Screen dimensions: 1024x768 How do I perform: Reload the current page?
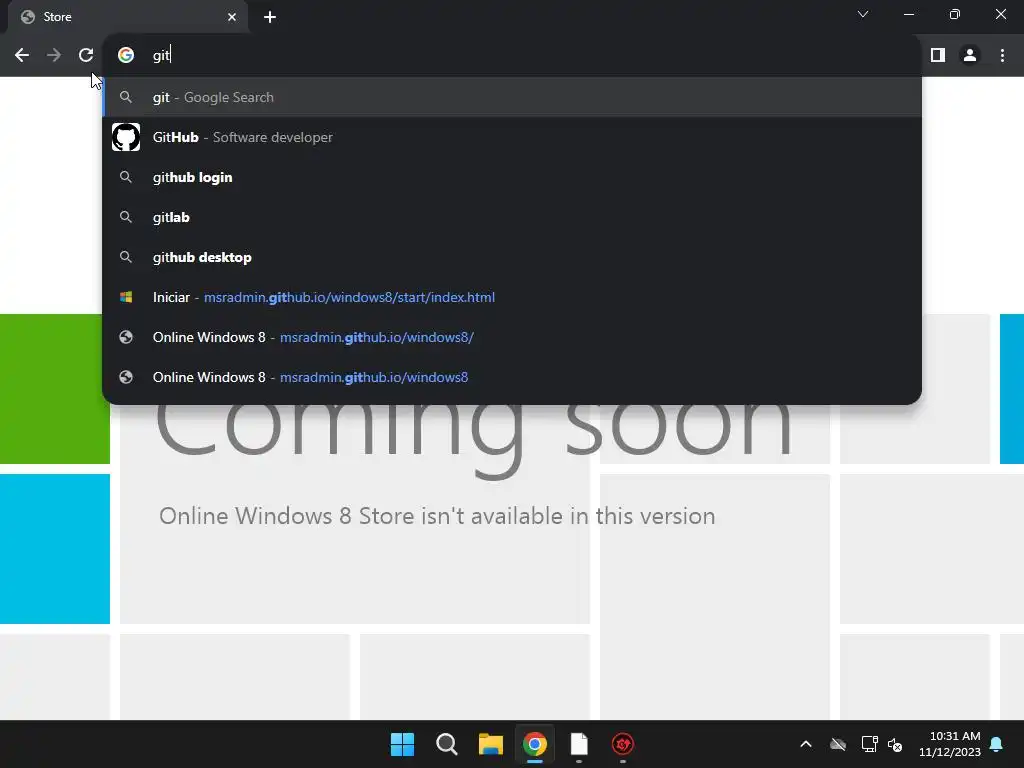(86, 55)
